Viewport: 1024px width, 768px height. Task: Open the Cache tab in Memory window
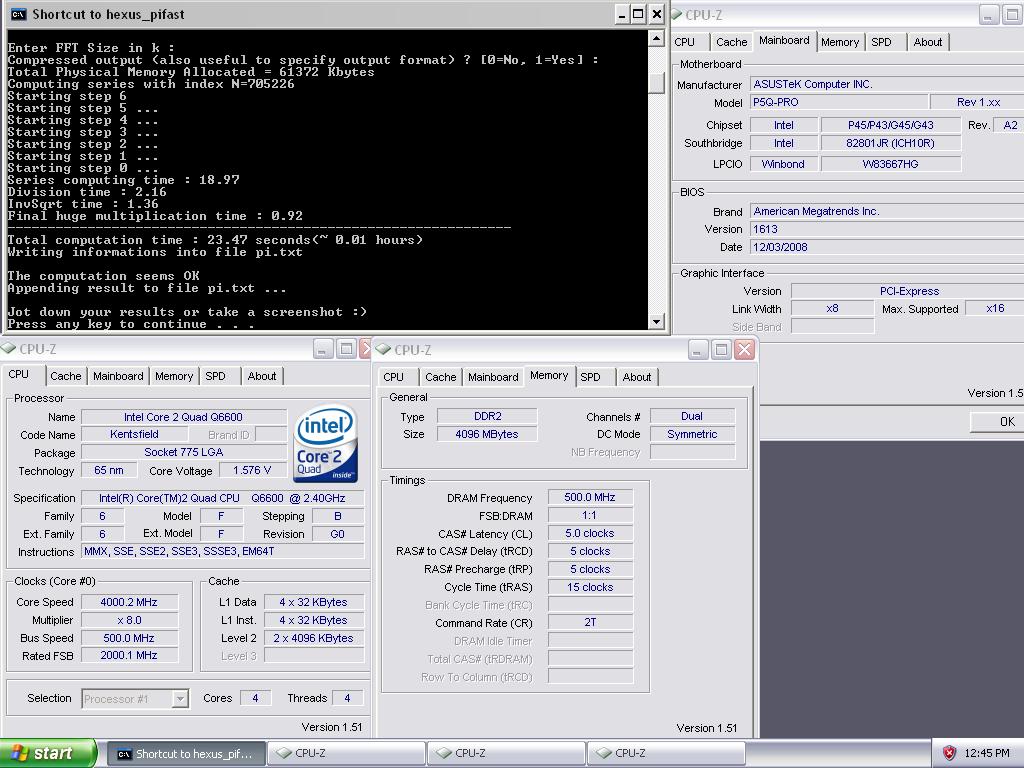pos(441,377)
